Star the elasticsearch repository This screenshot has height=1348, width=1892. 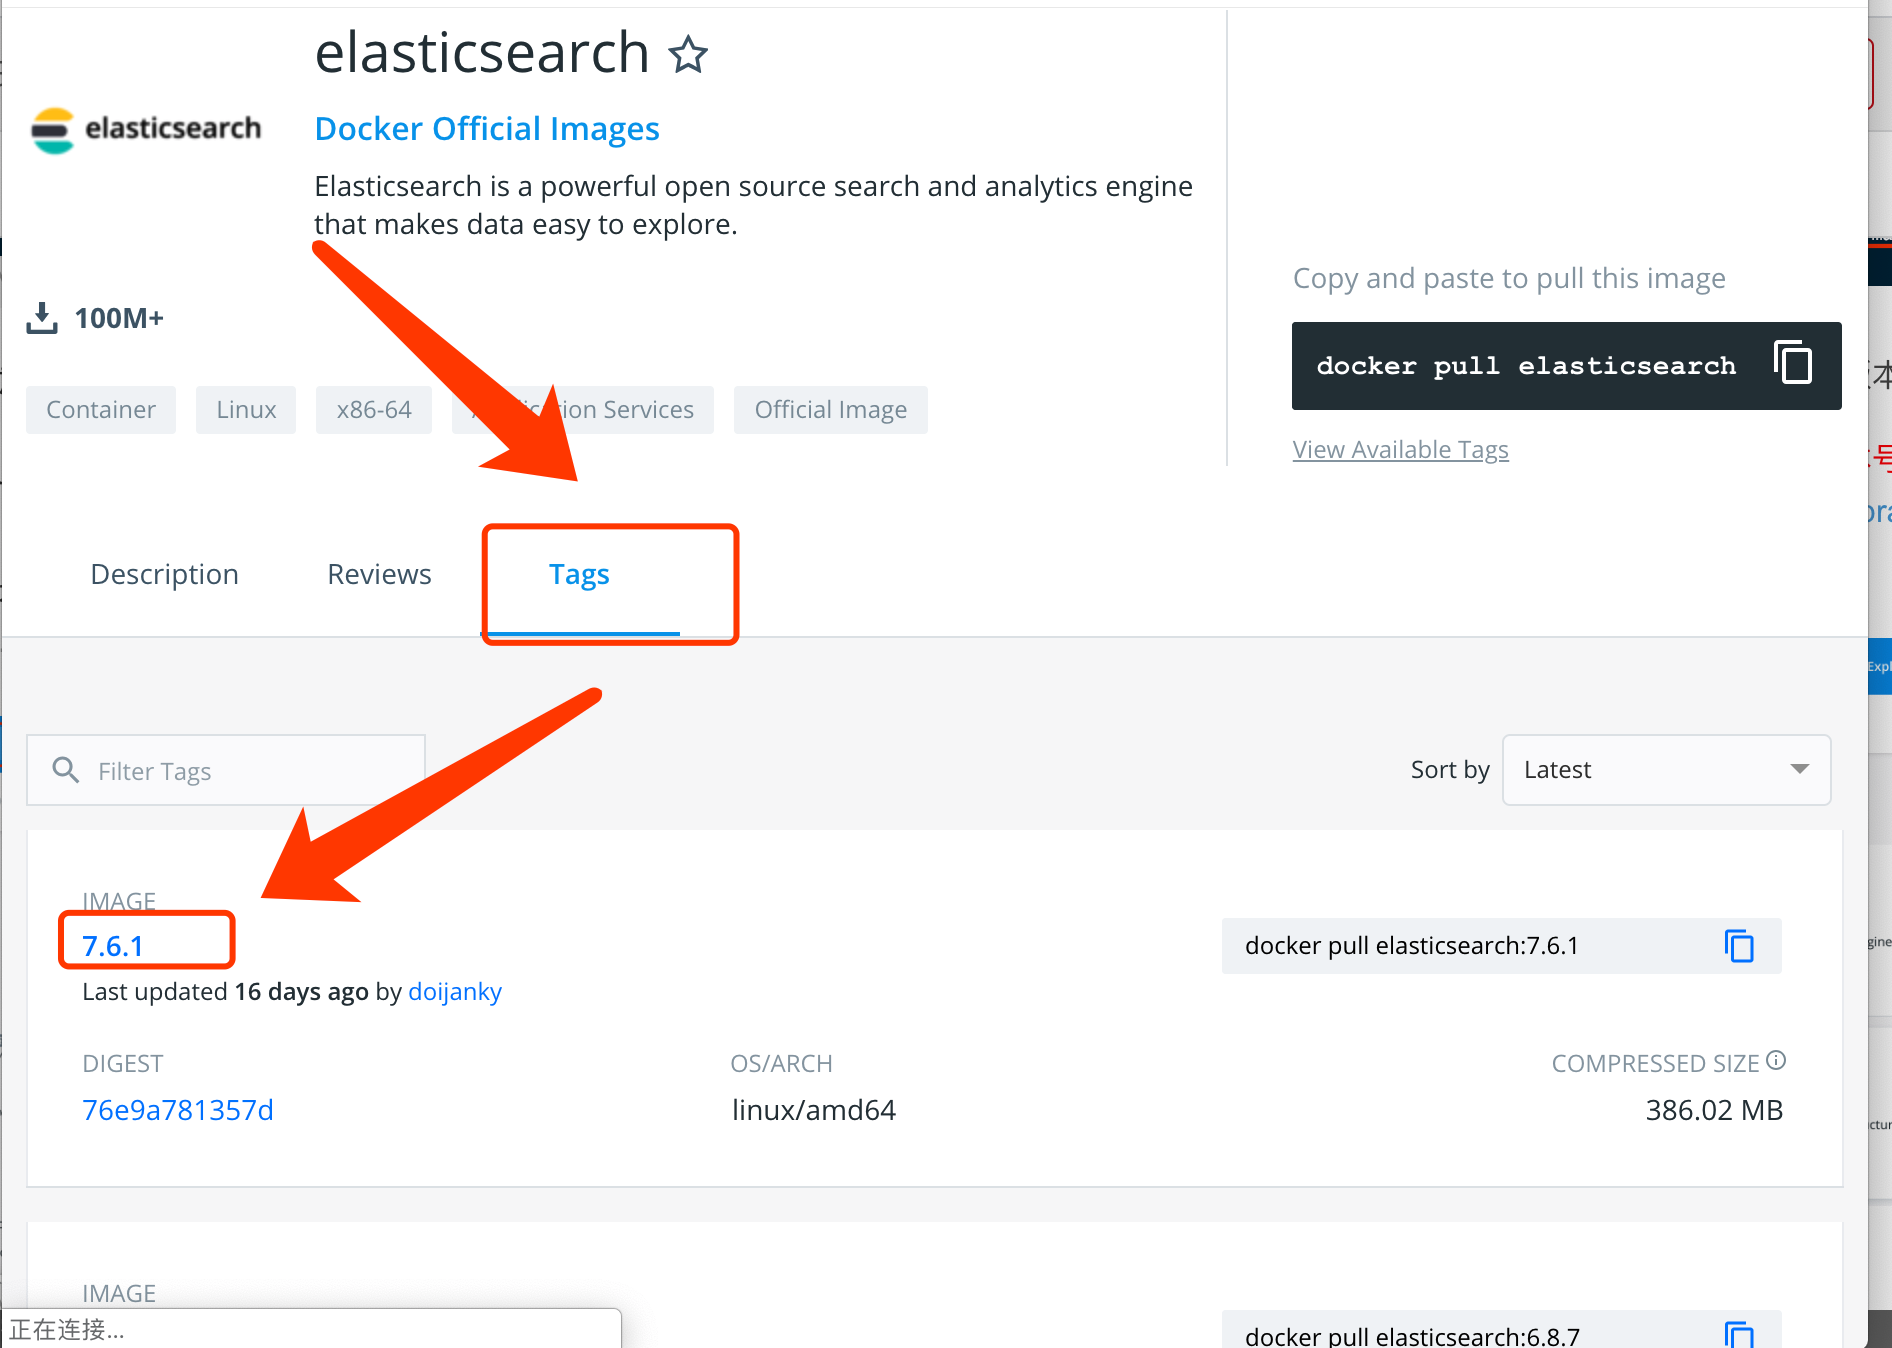pos(688,54)
